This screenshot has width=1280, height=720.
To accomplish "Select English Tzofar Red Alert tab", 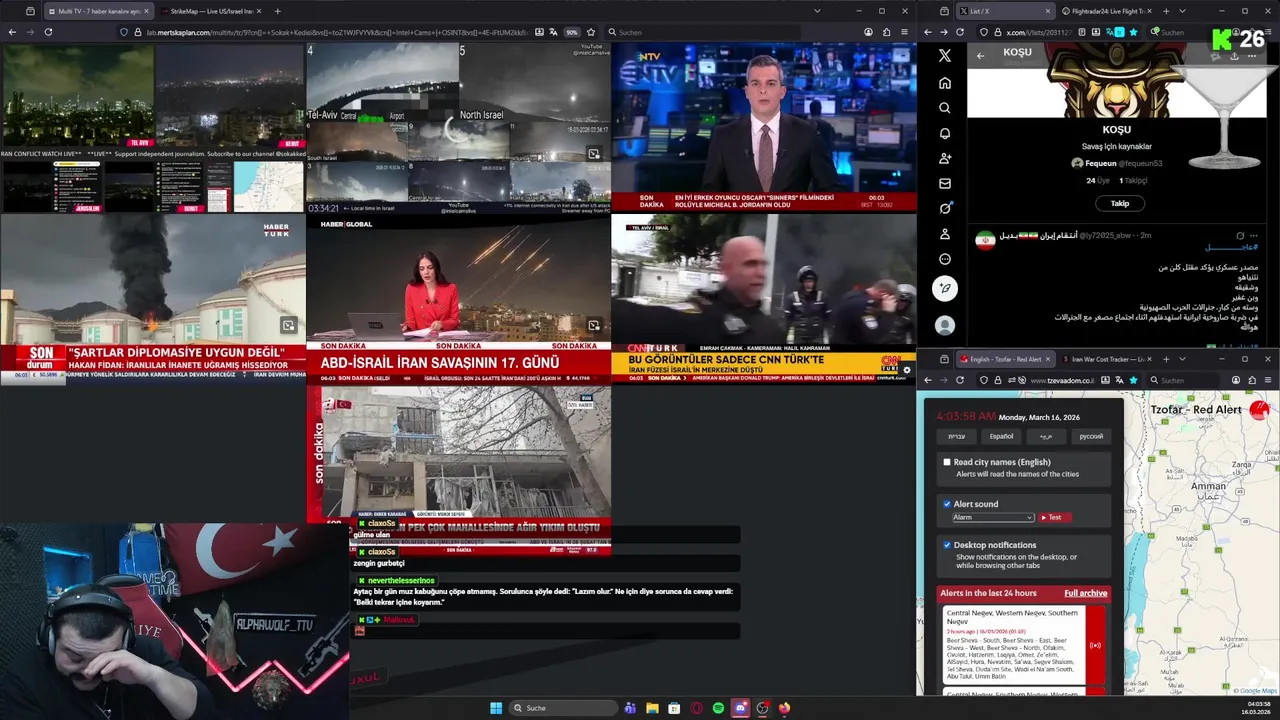I will (1005, 359).
